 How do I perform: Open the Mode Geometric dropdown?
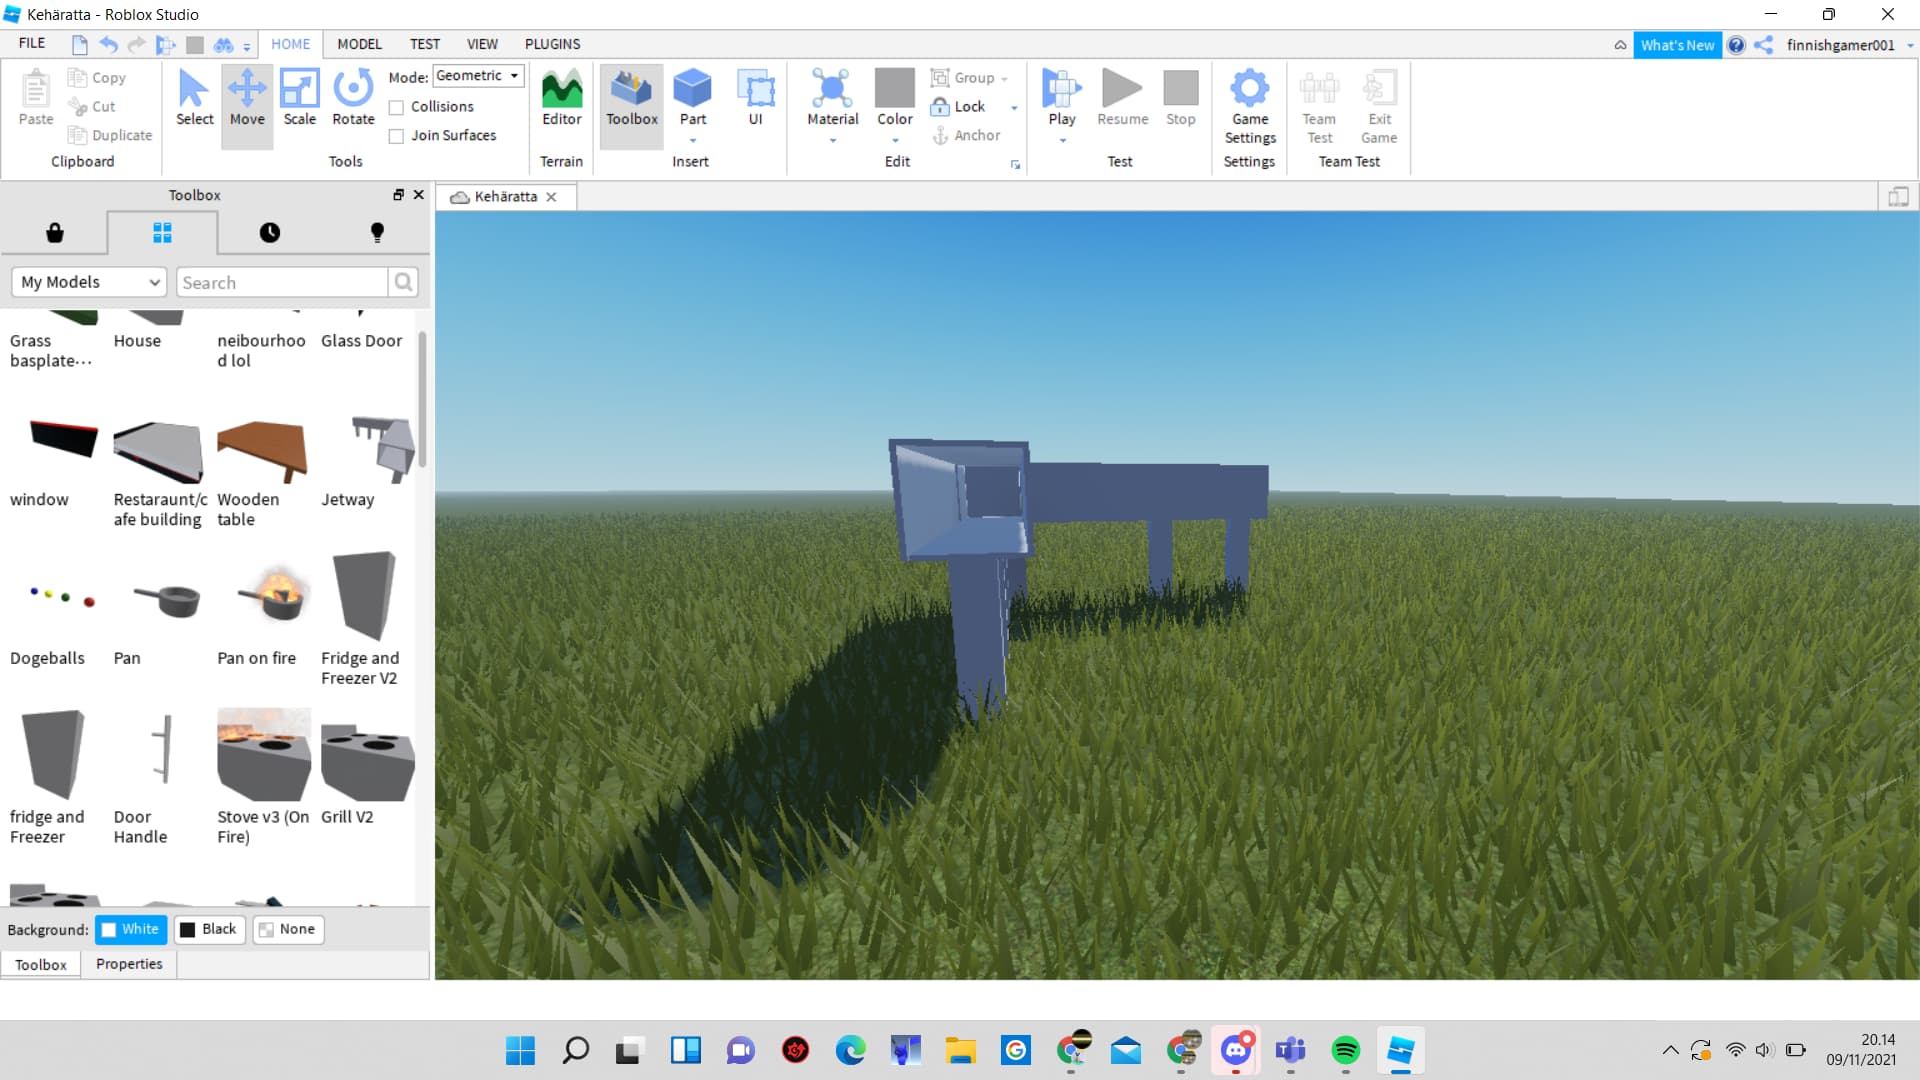point(478,76)
